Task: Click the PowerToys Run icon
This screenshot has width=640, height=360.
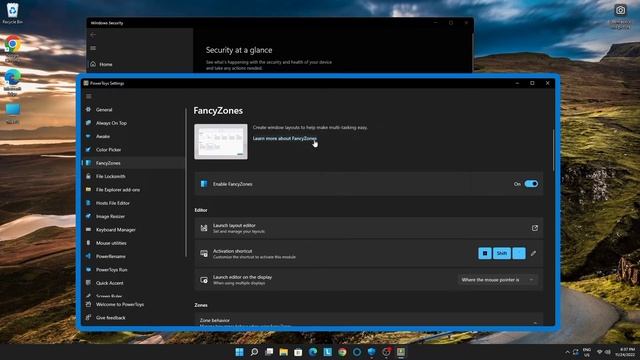Action: 88,270
